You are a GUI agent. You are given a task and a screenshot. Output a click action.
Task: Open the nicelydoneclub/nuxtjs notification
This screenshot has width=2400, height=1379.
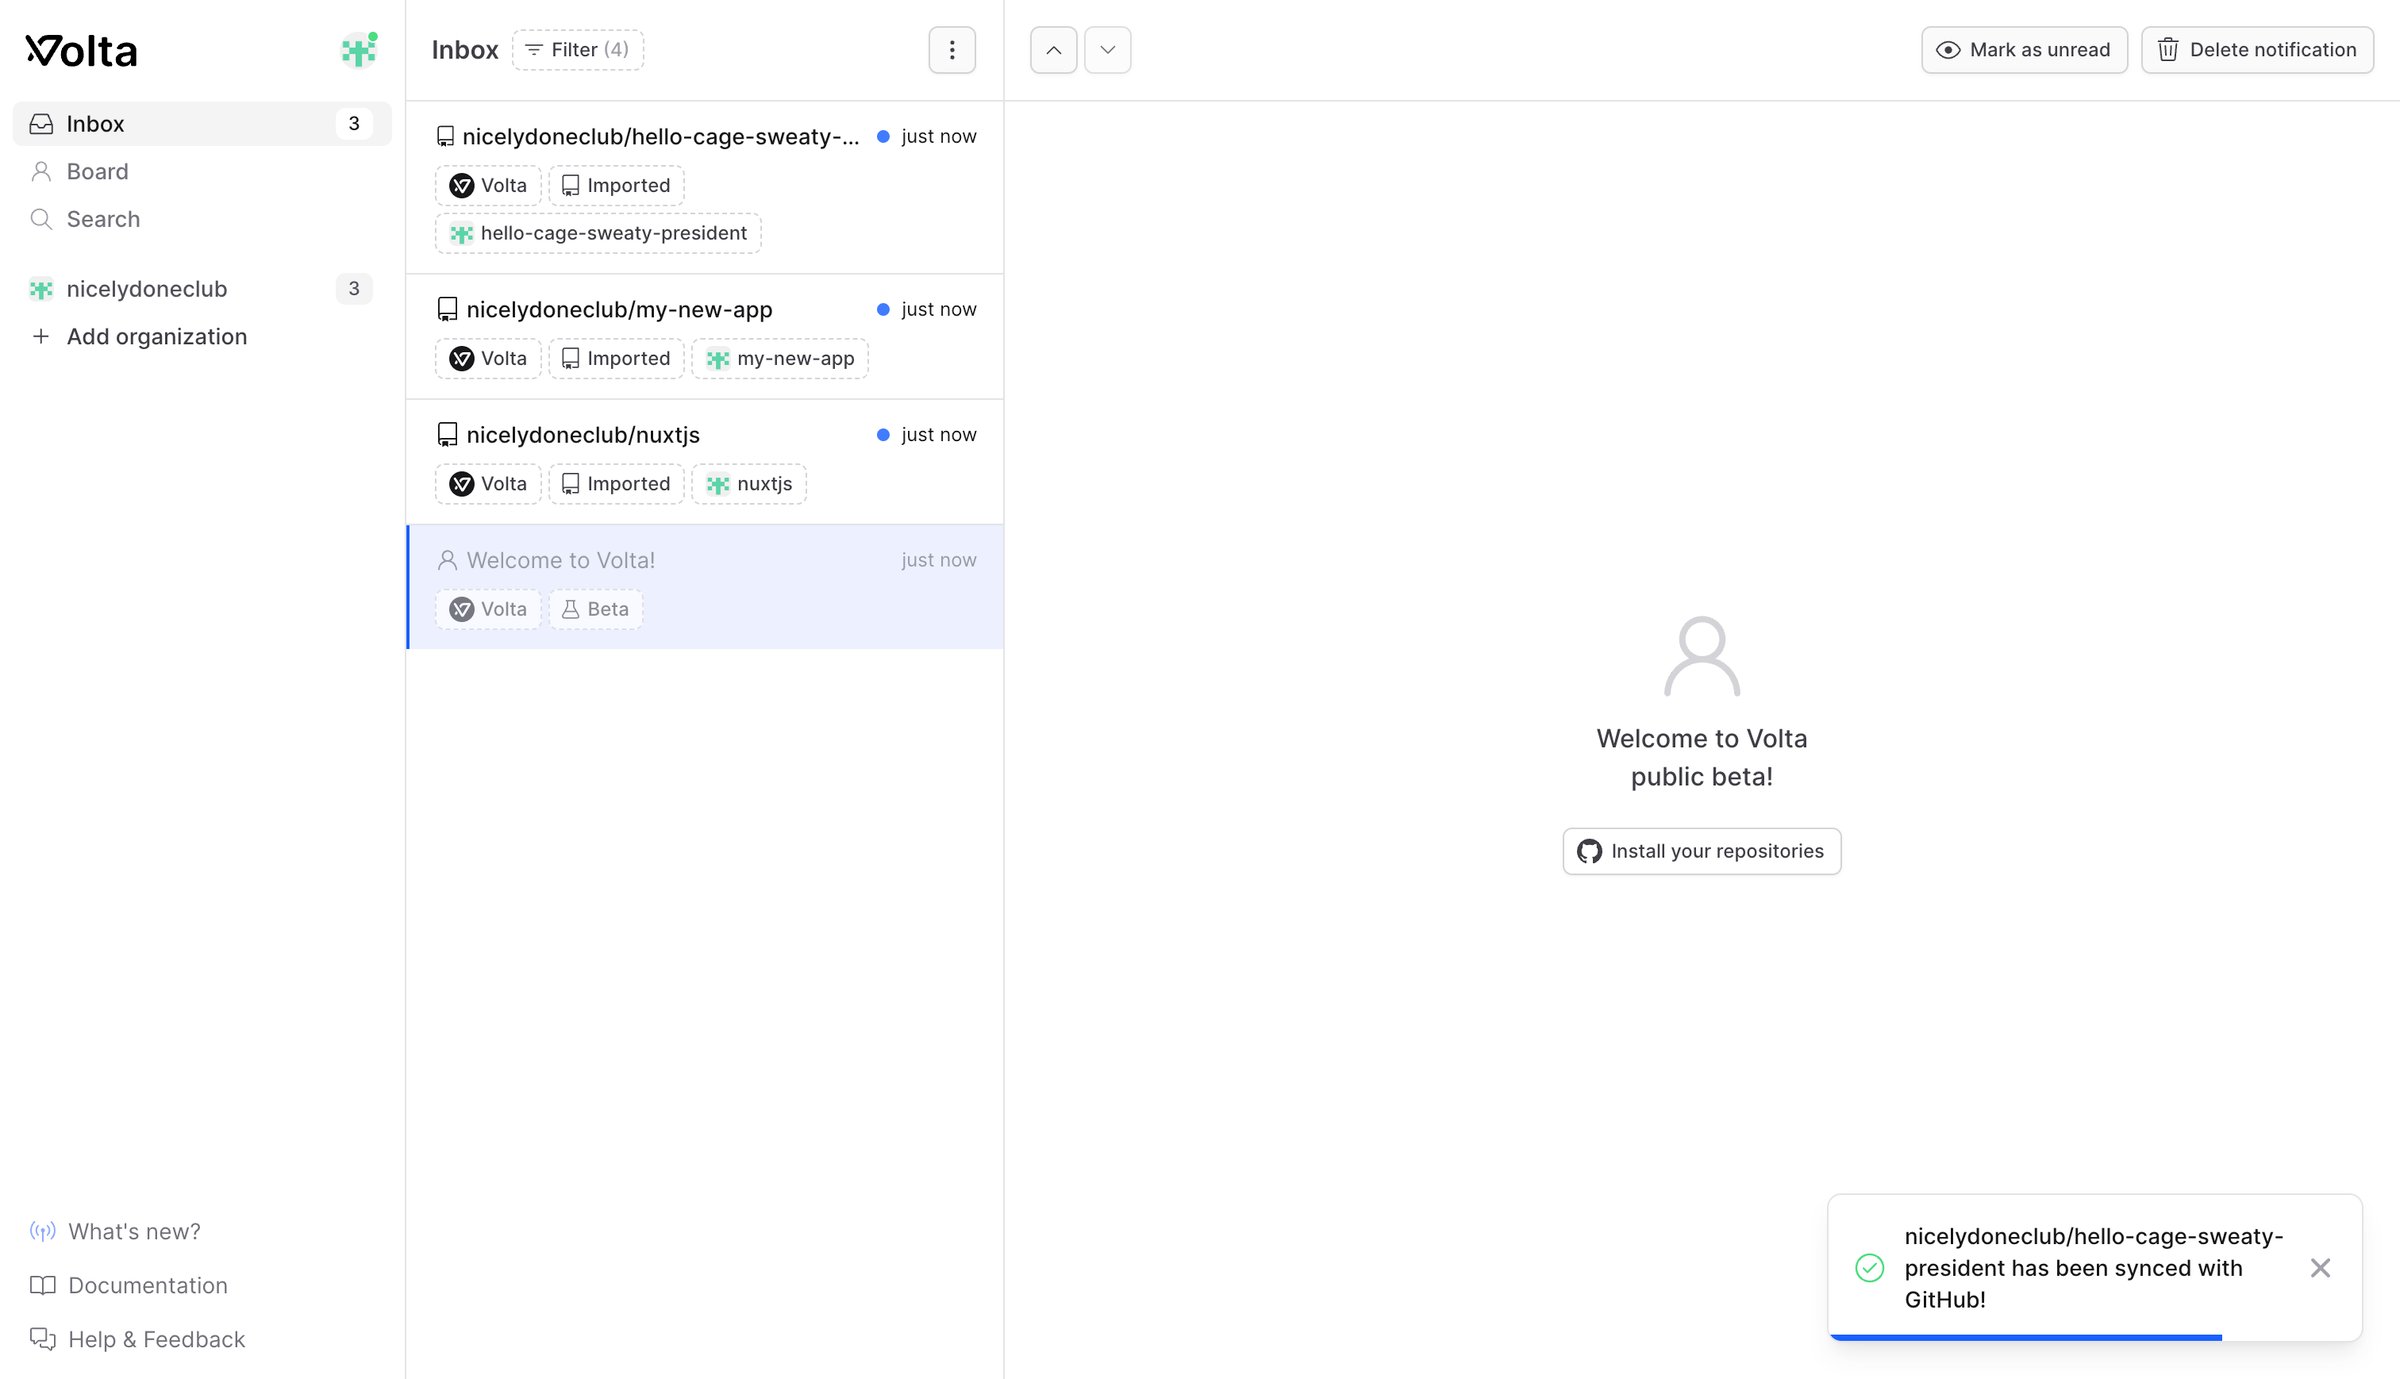click(x=705, y=462)
